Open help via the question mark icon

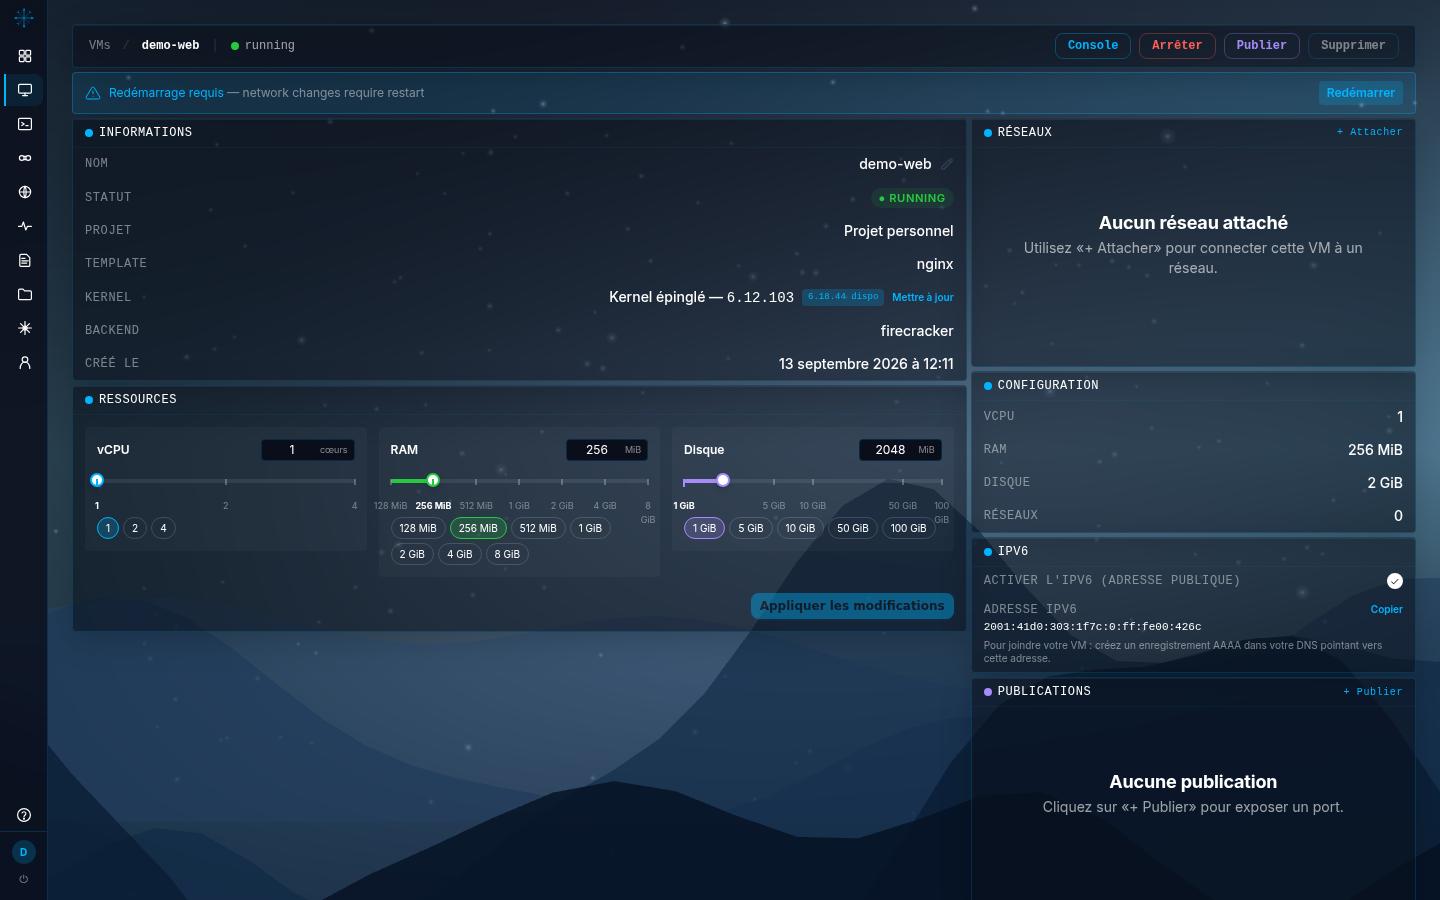pos(24,815)
